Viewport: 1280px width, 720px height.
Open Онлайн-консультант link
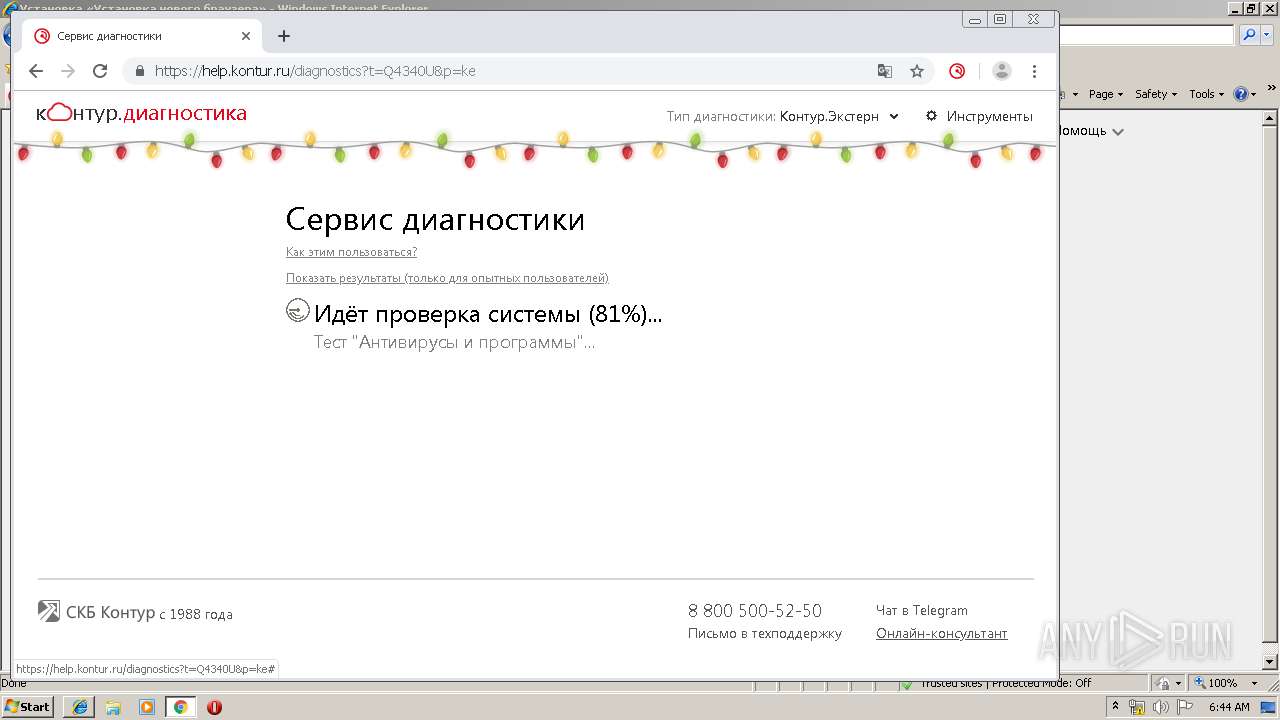[x=942, y=633]
